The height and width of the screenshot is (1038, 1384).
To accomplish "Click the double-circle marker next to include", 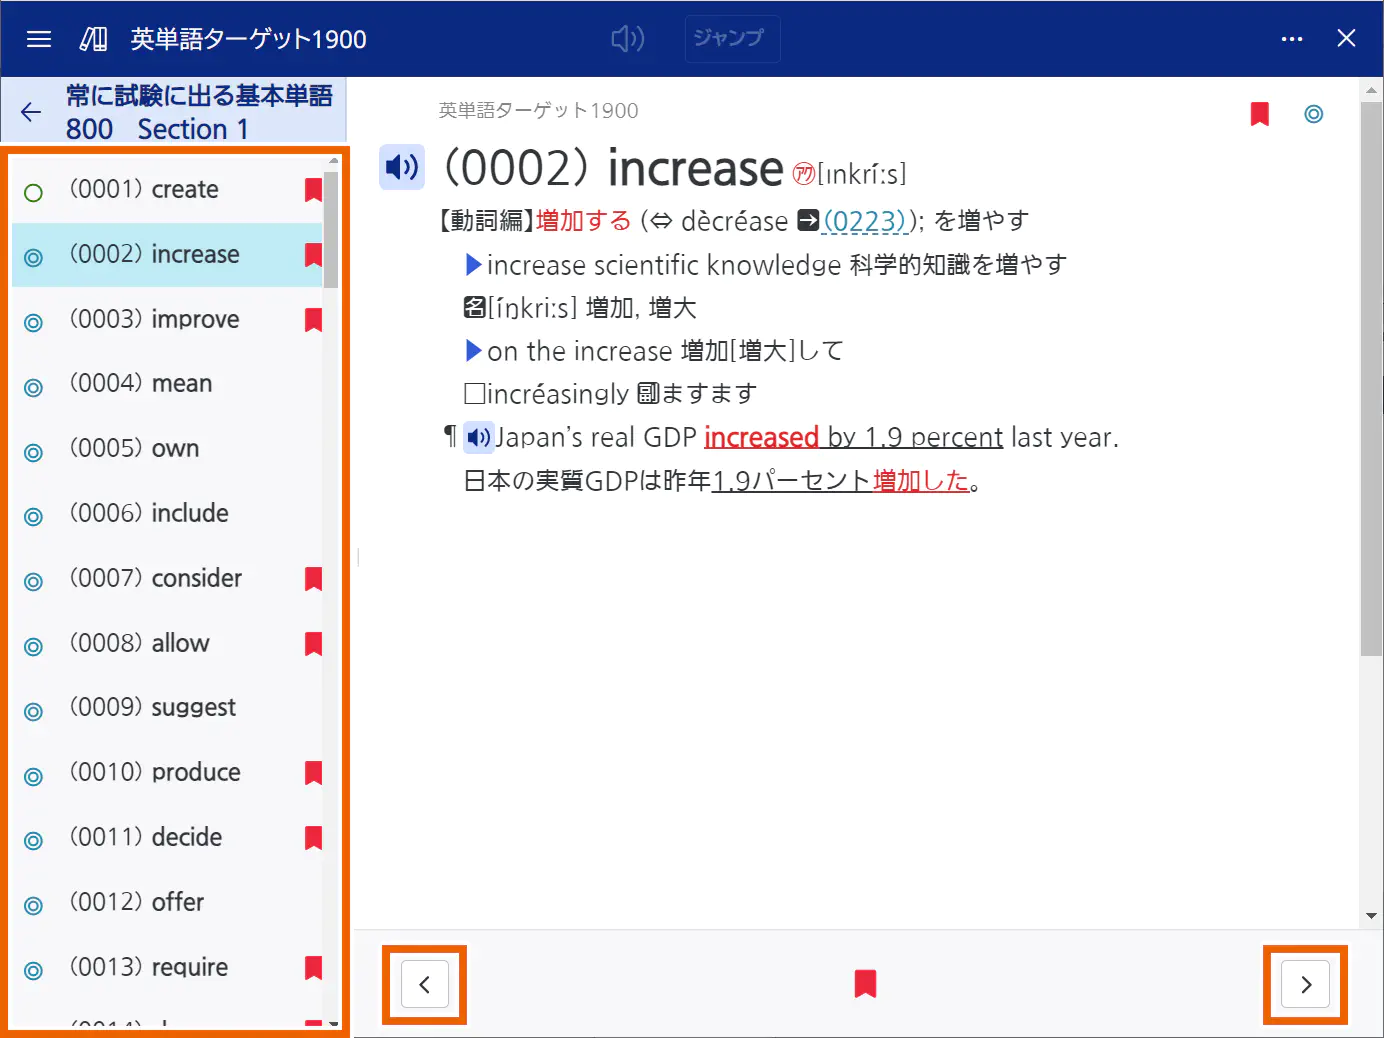I will point(33,517).
